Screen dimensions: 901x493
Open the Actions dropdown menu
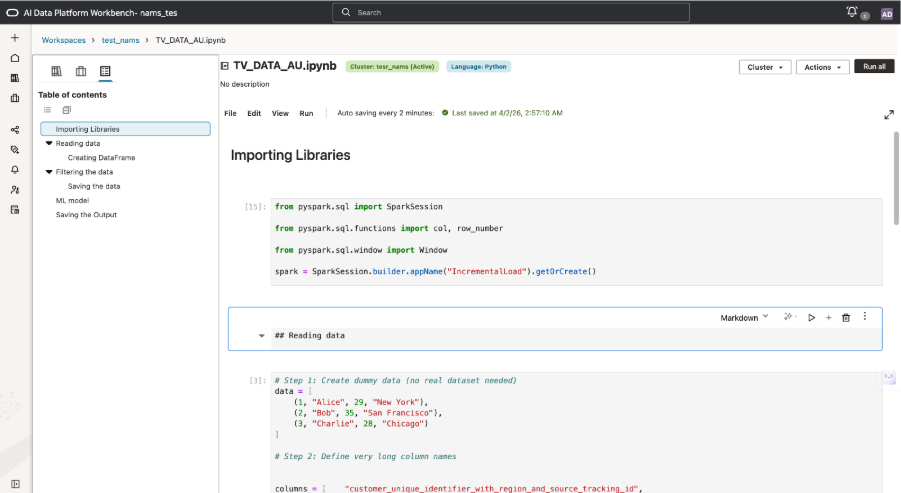[823, 67]
